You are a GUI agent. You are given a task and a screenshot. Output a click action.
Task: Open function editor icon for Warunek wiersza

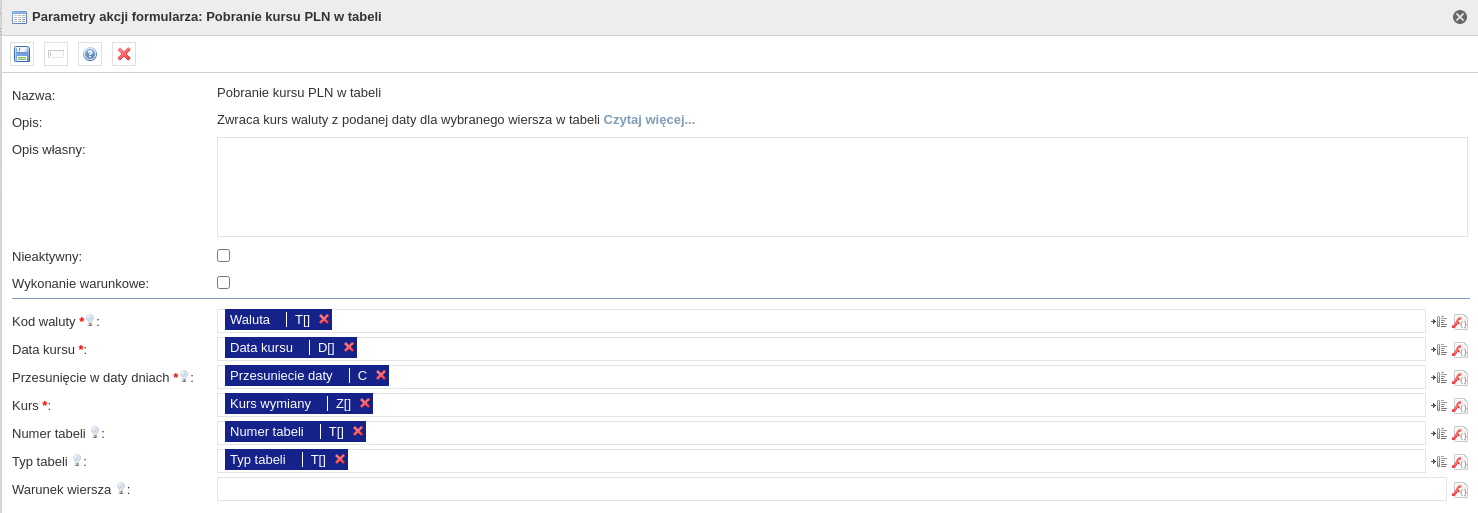pyautogui.click(x=1460, y=490)
